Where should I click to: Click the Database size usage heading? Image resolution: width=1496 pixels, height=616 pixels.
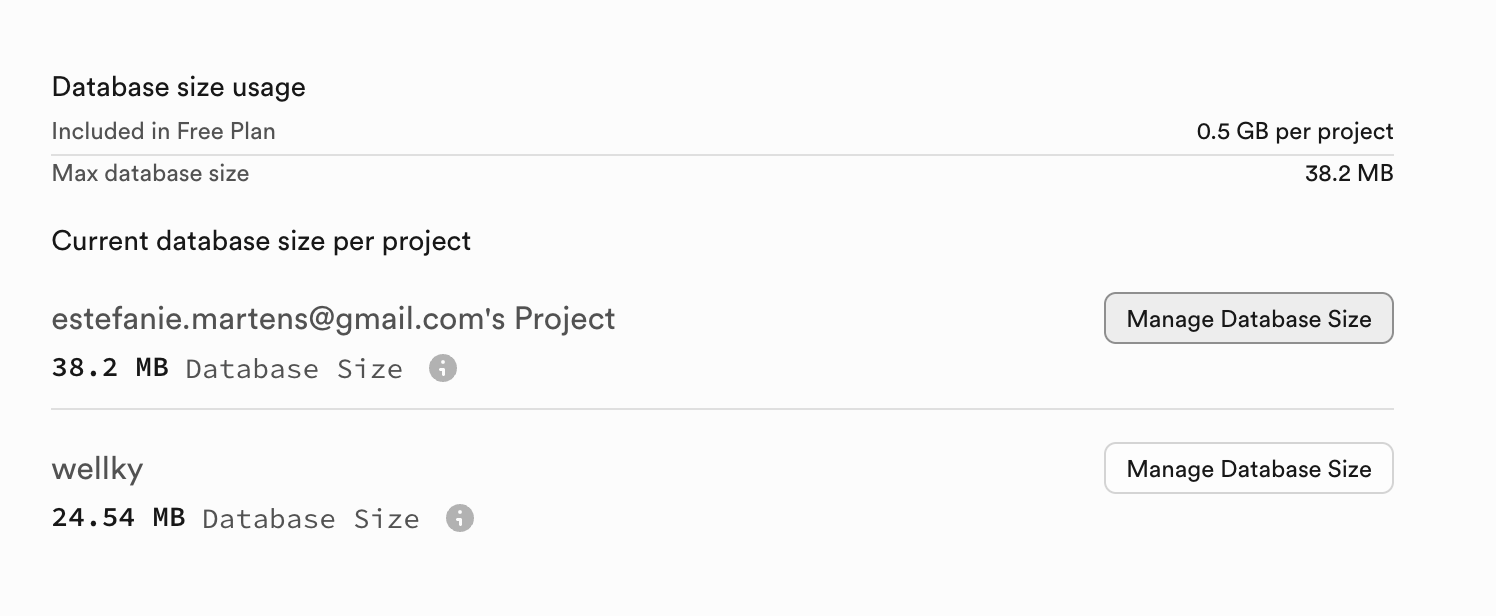point(178,88)
